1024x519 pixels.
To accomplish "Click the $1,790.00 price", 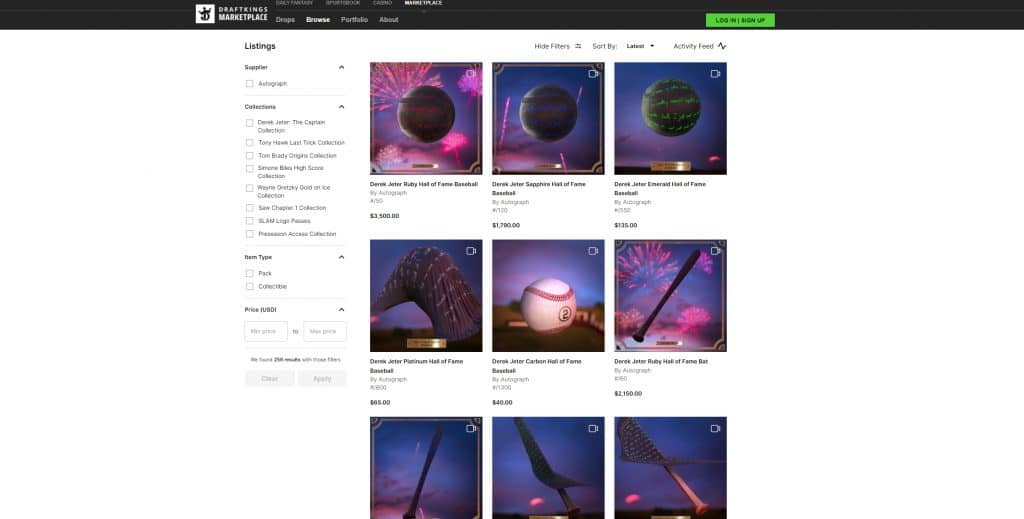I will 506,225.
